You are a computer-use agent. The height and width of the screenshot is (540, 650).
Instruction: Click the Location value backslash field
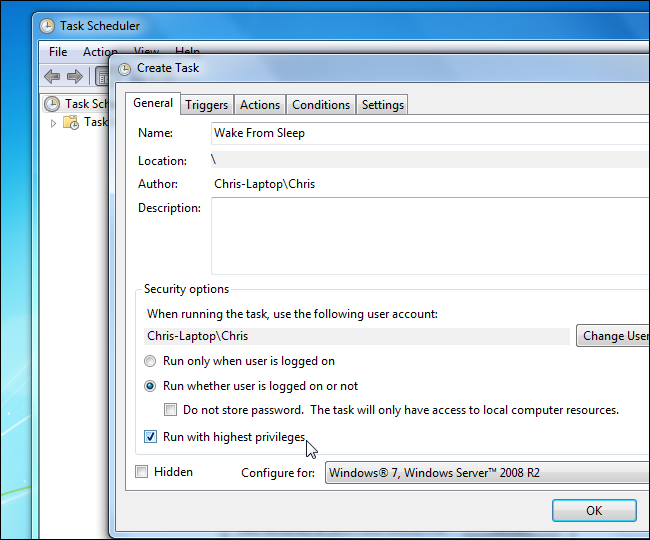point(430,160)
